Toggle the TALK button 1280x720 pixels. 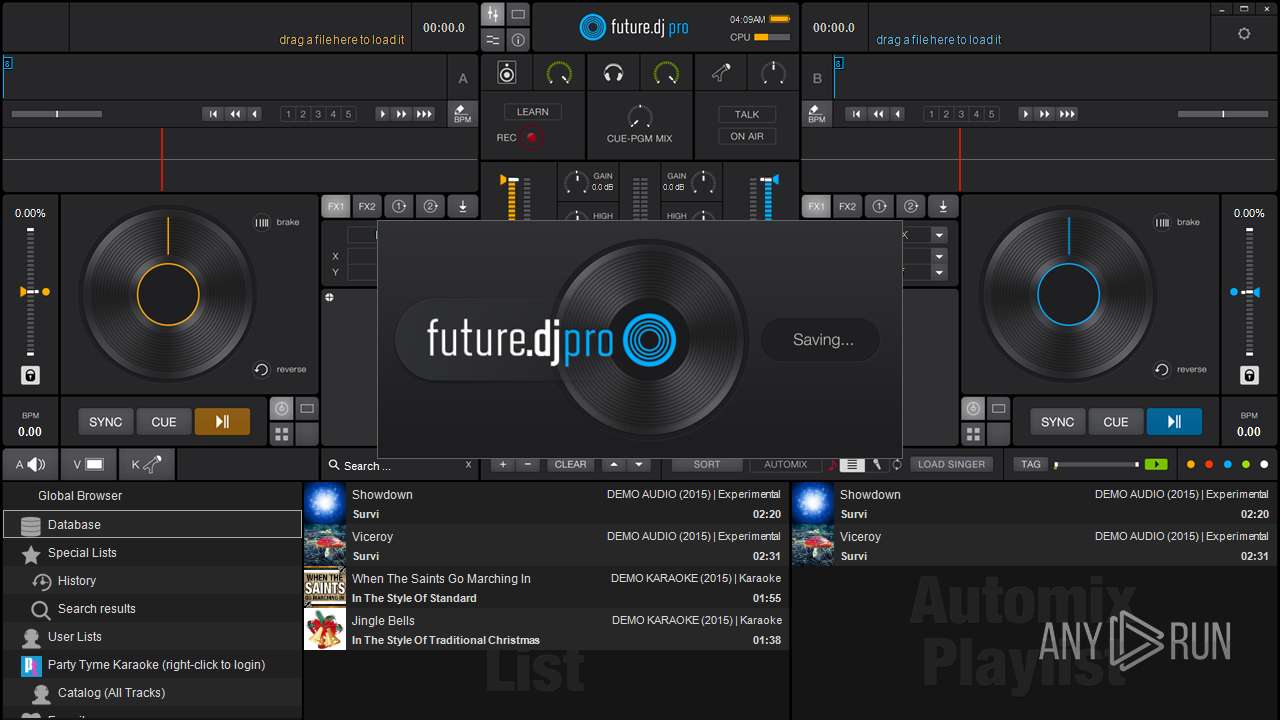(747, 114)
